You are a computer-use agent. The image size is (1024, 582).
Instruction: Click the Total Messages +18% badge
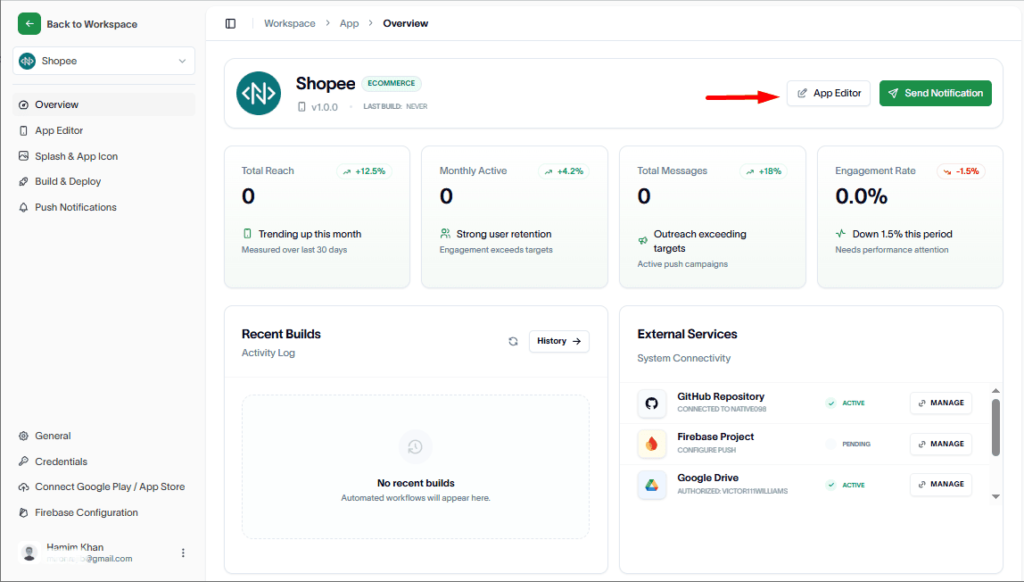[x=763, y=171]
